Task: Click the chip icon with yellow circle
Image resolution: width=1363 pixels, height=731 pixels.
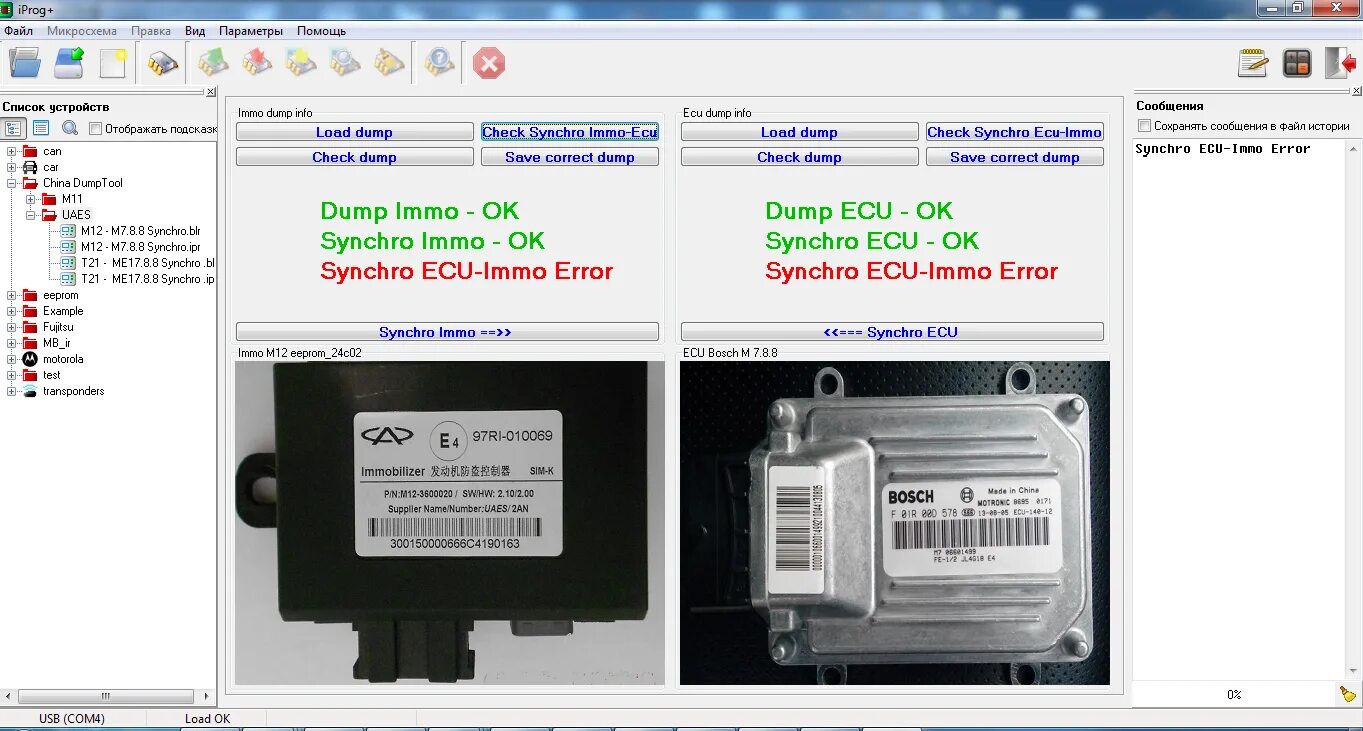Action: 301,63
